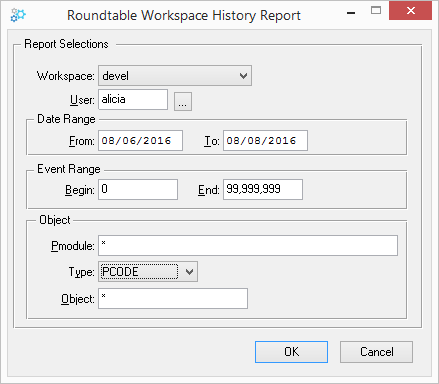Cancel the history report dialog
This screenshot has width=439, height=384.
(376, 352)
